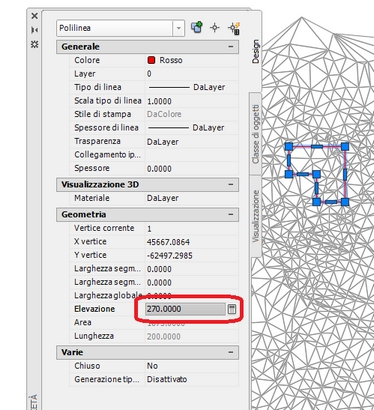The image size is (374, 410).
Task: Click the auto-hide icon on the palette bar
Action: [x=34, y=30]
